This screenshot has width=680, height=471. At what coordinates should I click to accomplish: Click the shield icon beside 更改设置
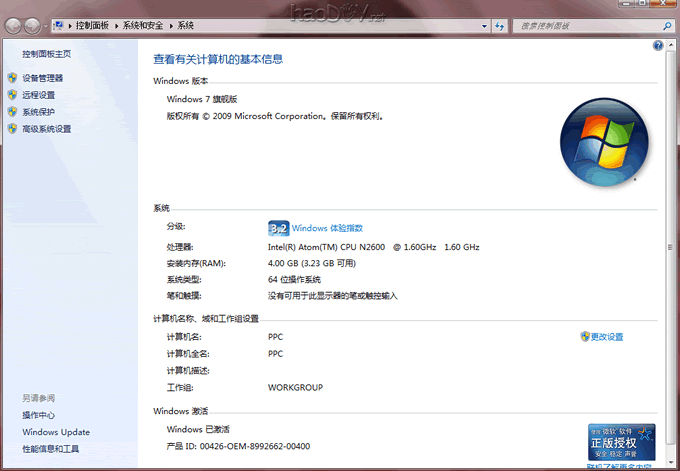585,337
